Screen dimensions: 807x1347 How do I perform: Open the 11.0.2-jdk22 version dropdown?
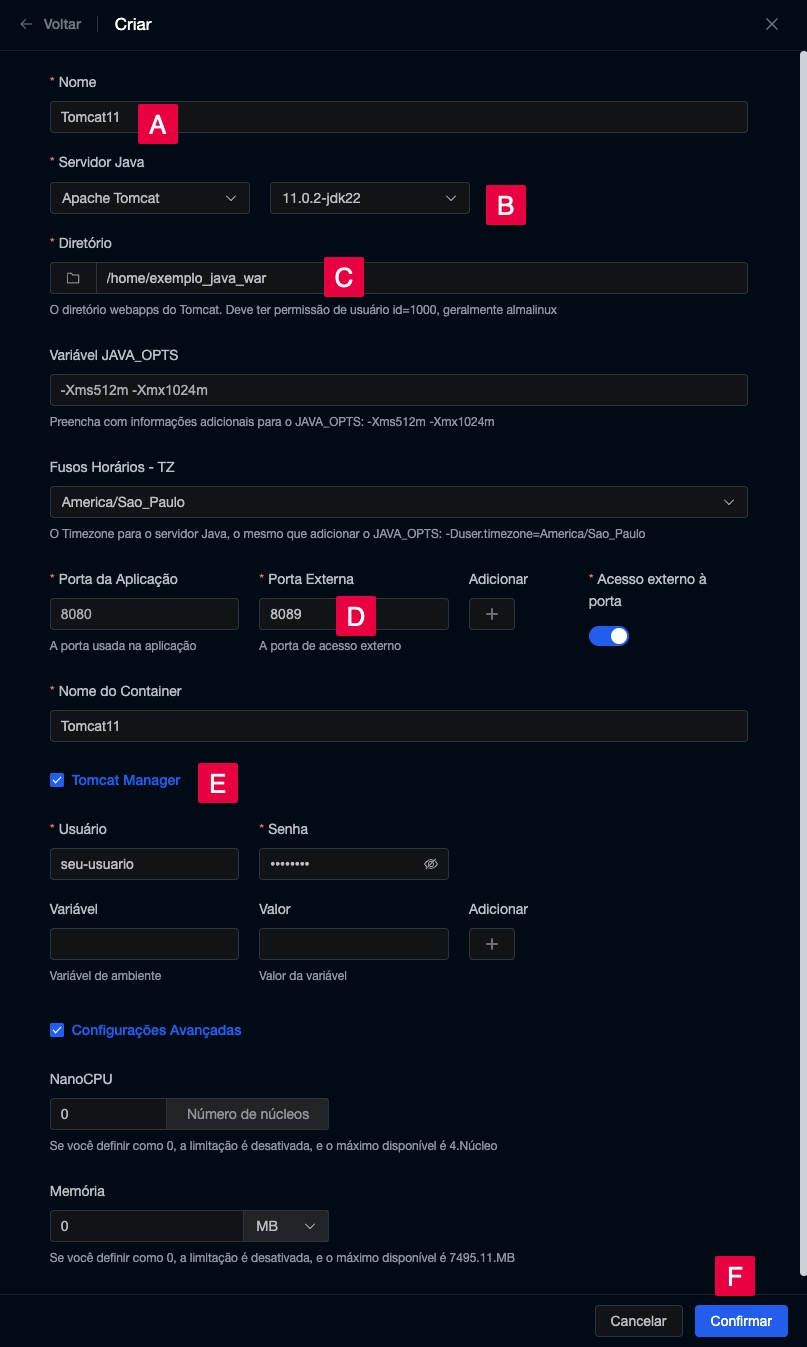tap(369, 198)
